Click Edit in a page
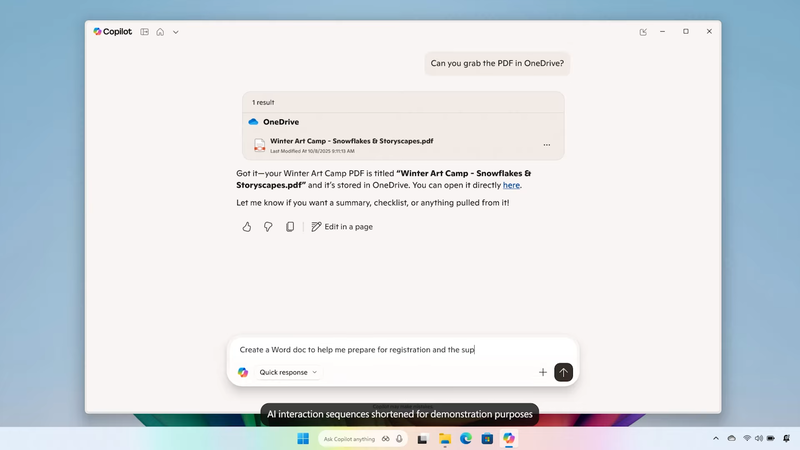The height and width of the screenshot is (450, 800). click(x=342, y=227)
